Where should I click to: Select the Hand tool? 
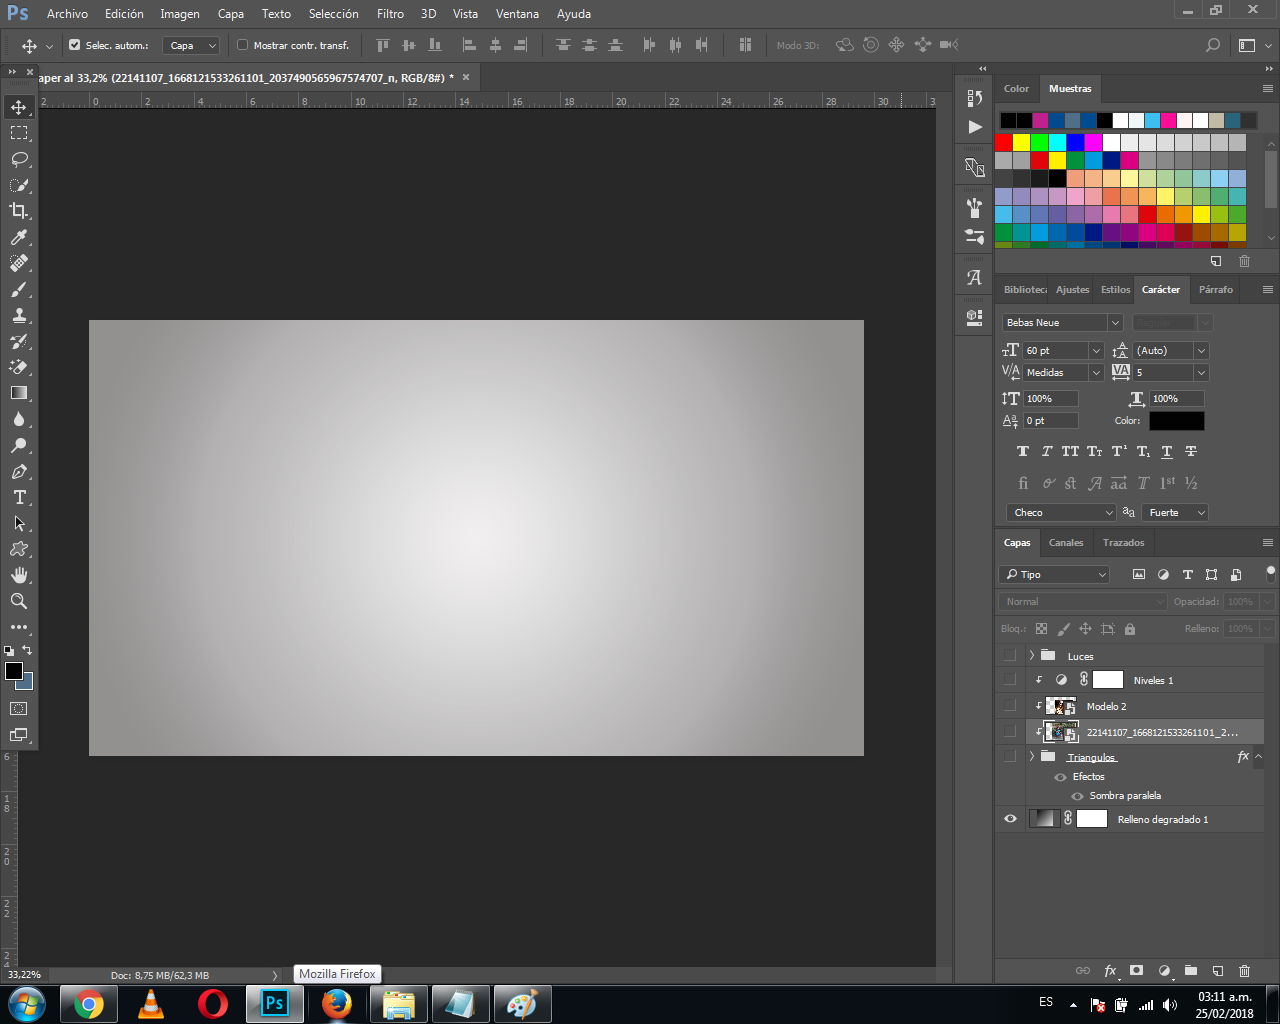[x=19, y=575]
